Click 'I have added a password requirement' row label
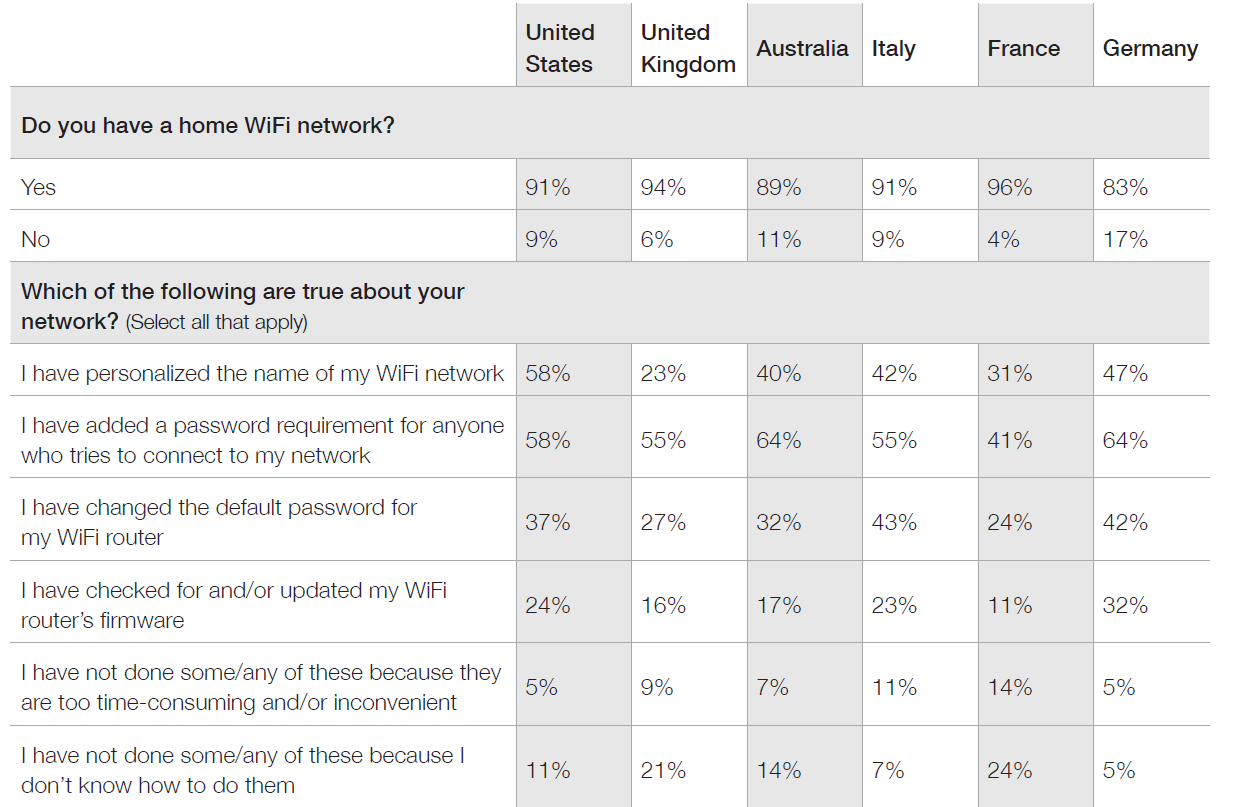Viewport: 1242px width, 807px height. click(x=263, y=440)
